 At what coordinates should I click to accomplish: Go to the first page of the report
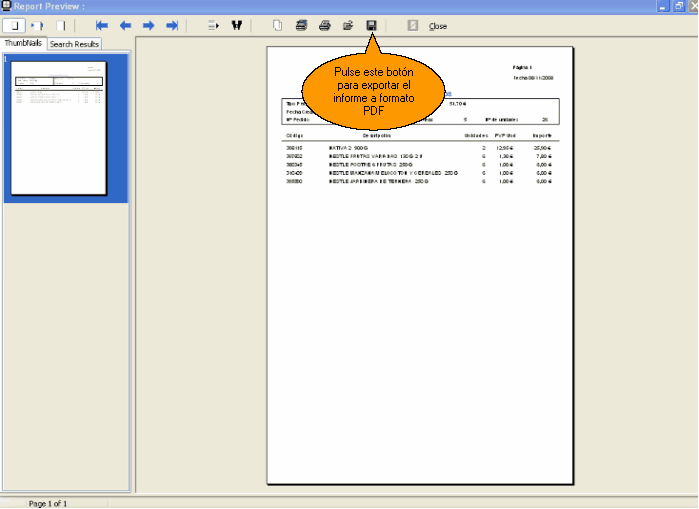101,25
